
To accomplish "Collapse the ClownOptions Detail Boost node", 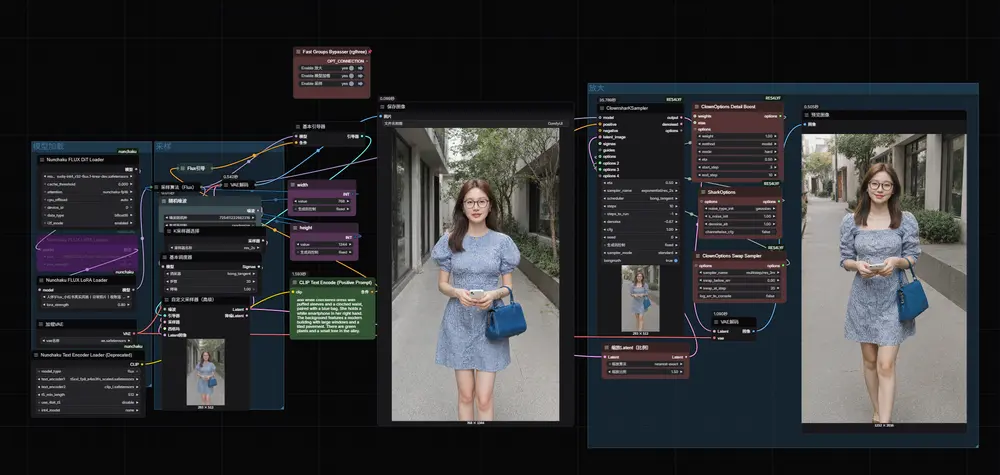I will tap(696, 108).
